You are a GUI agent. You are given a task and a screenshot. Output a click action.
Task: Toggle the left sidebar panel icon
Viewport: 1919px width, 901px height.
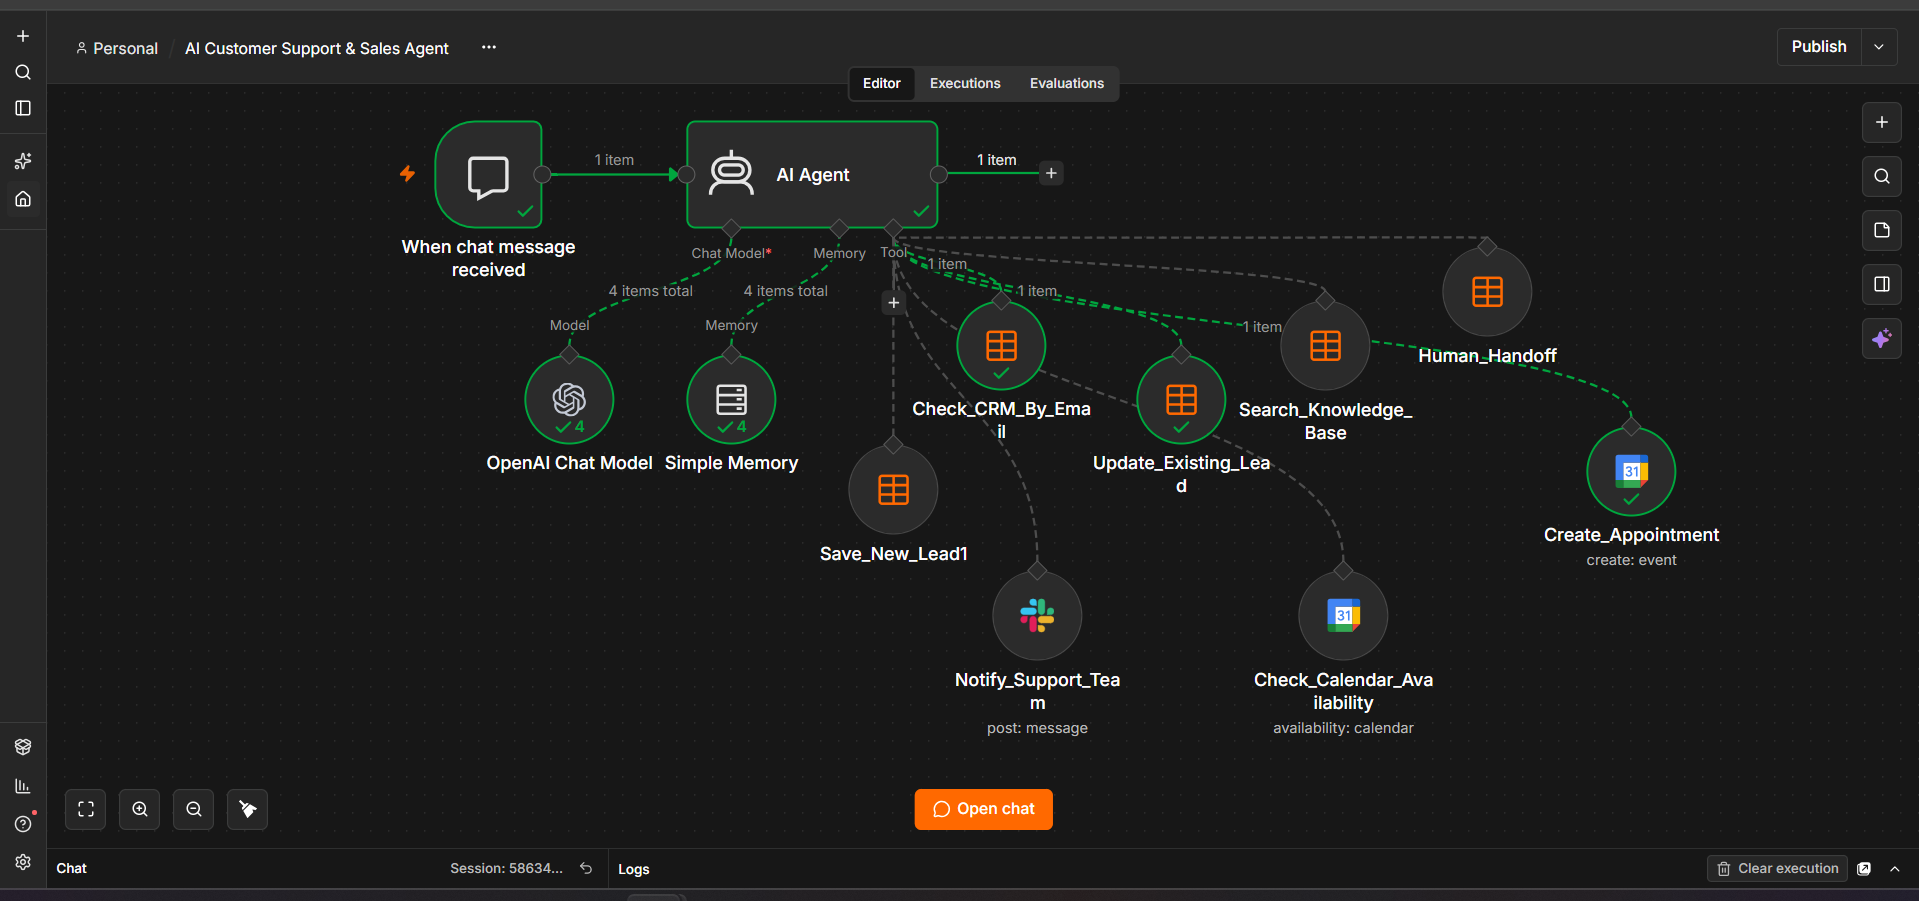click(x=23, y=108)
